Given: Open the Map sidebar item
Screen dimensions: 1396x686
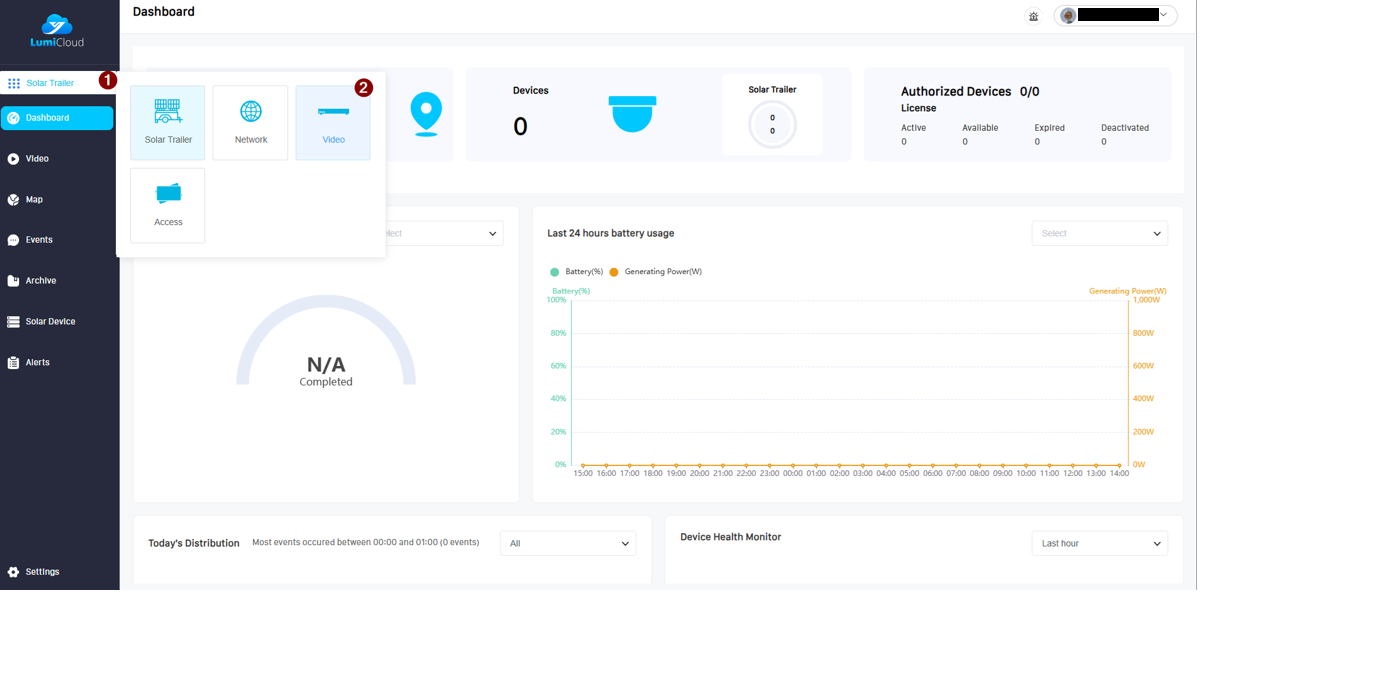Looking at the screenshot, I should point(34,200).
